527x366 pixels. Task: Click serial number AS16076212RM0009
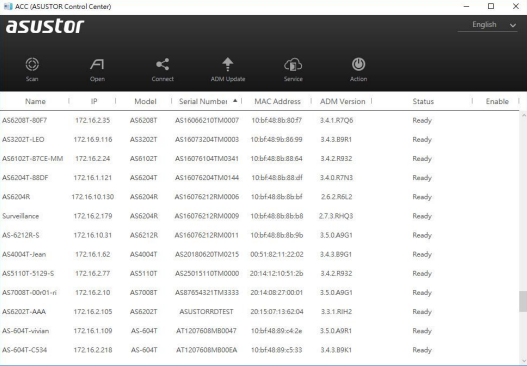pos(207,216)
